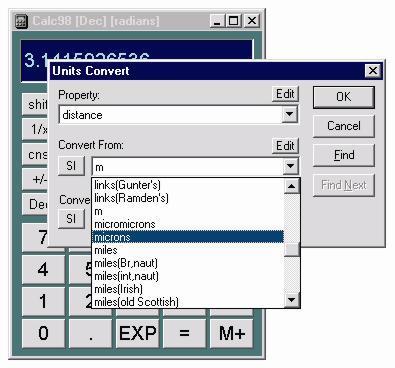This screenshot has height=368, width=395.
Task: Click the Convert From field showing m
Action: (187, 166)
